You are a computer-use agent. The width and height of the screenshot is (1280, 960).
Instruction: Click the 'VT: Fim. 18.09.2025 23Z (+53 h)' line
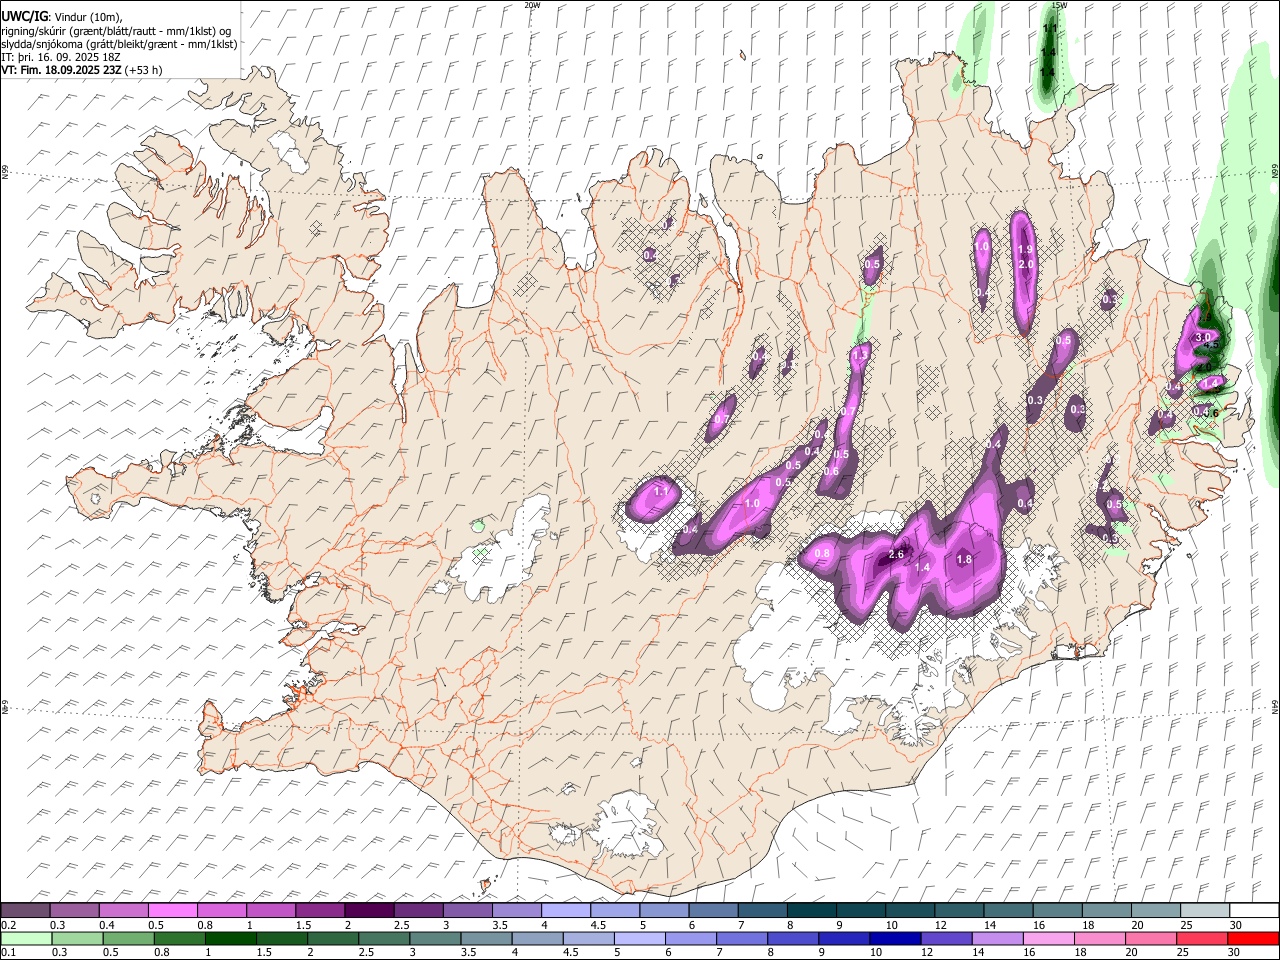pos(82,70)
